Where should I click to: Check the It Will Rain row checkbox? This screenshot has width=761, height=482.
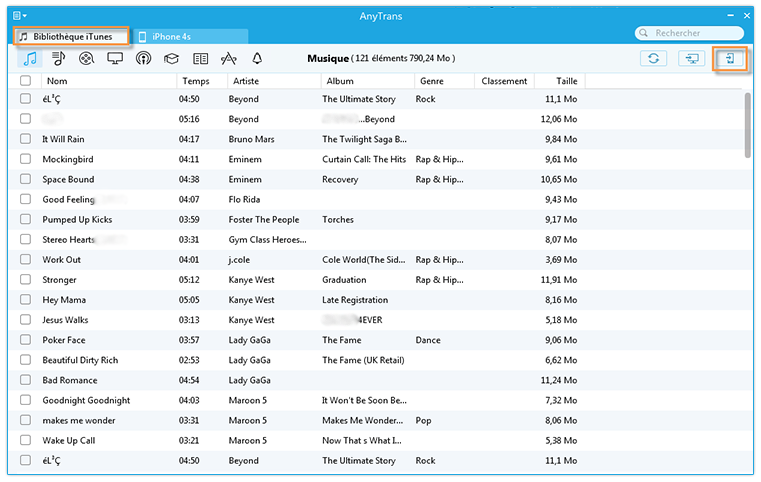pos(26,139)
